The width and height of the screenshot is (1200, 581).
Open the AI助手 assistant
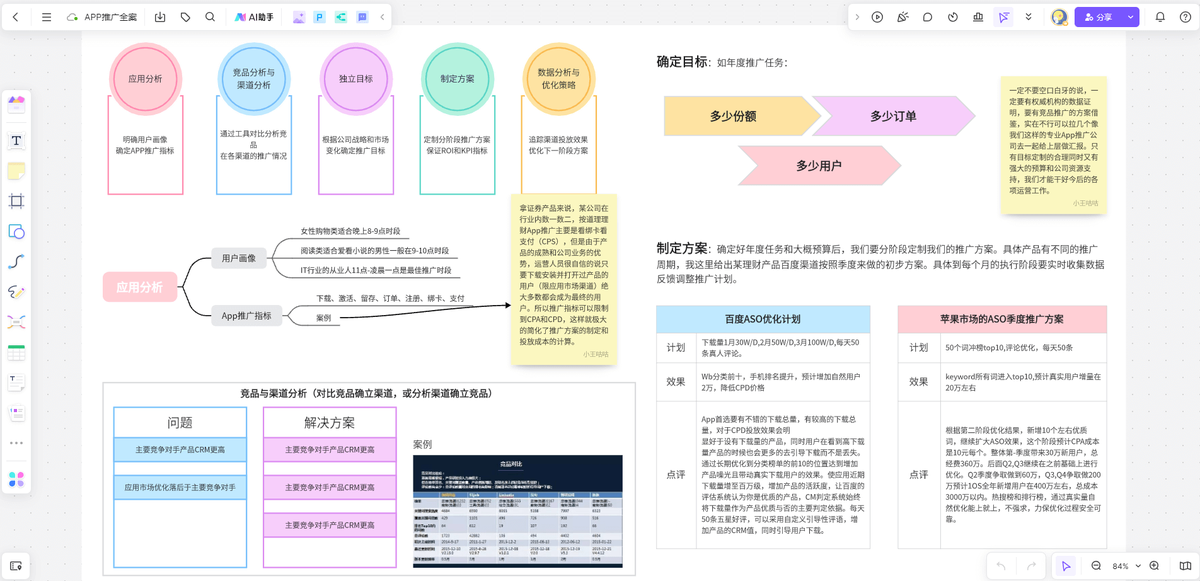[x=253, y=16]
